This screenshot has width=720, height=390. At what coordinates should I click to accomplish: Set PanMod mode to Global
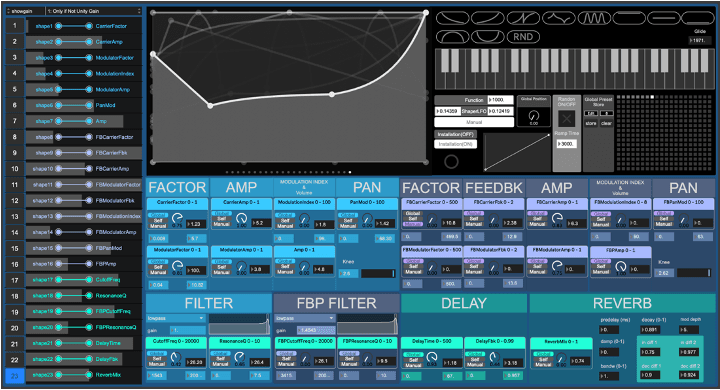point(348,215)
